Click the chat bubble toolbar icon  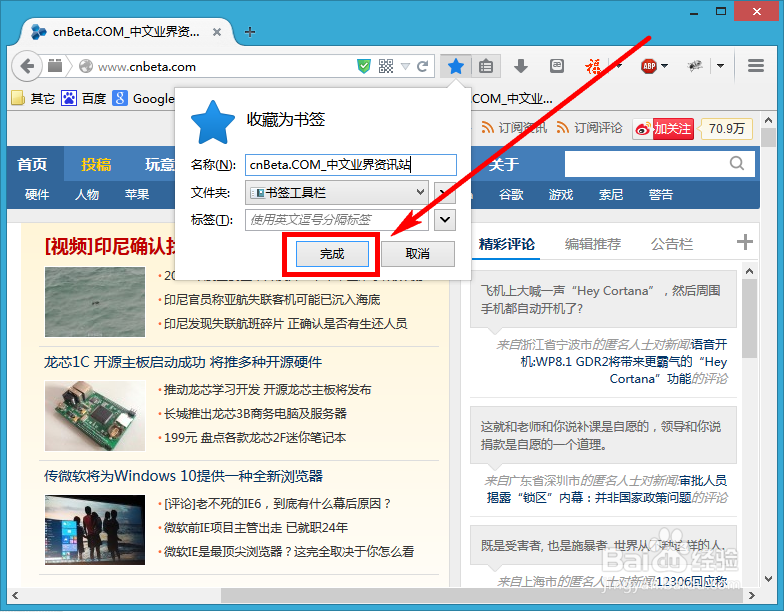click(x=556, y=66)
